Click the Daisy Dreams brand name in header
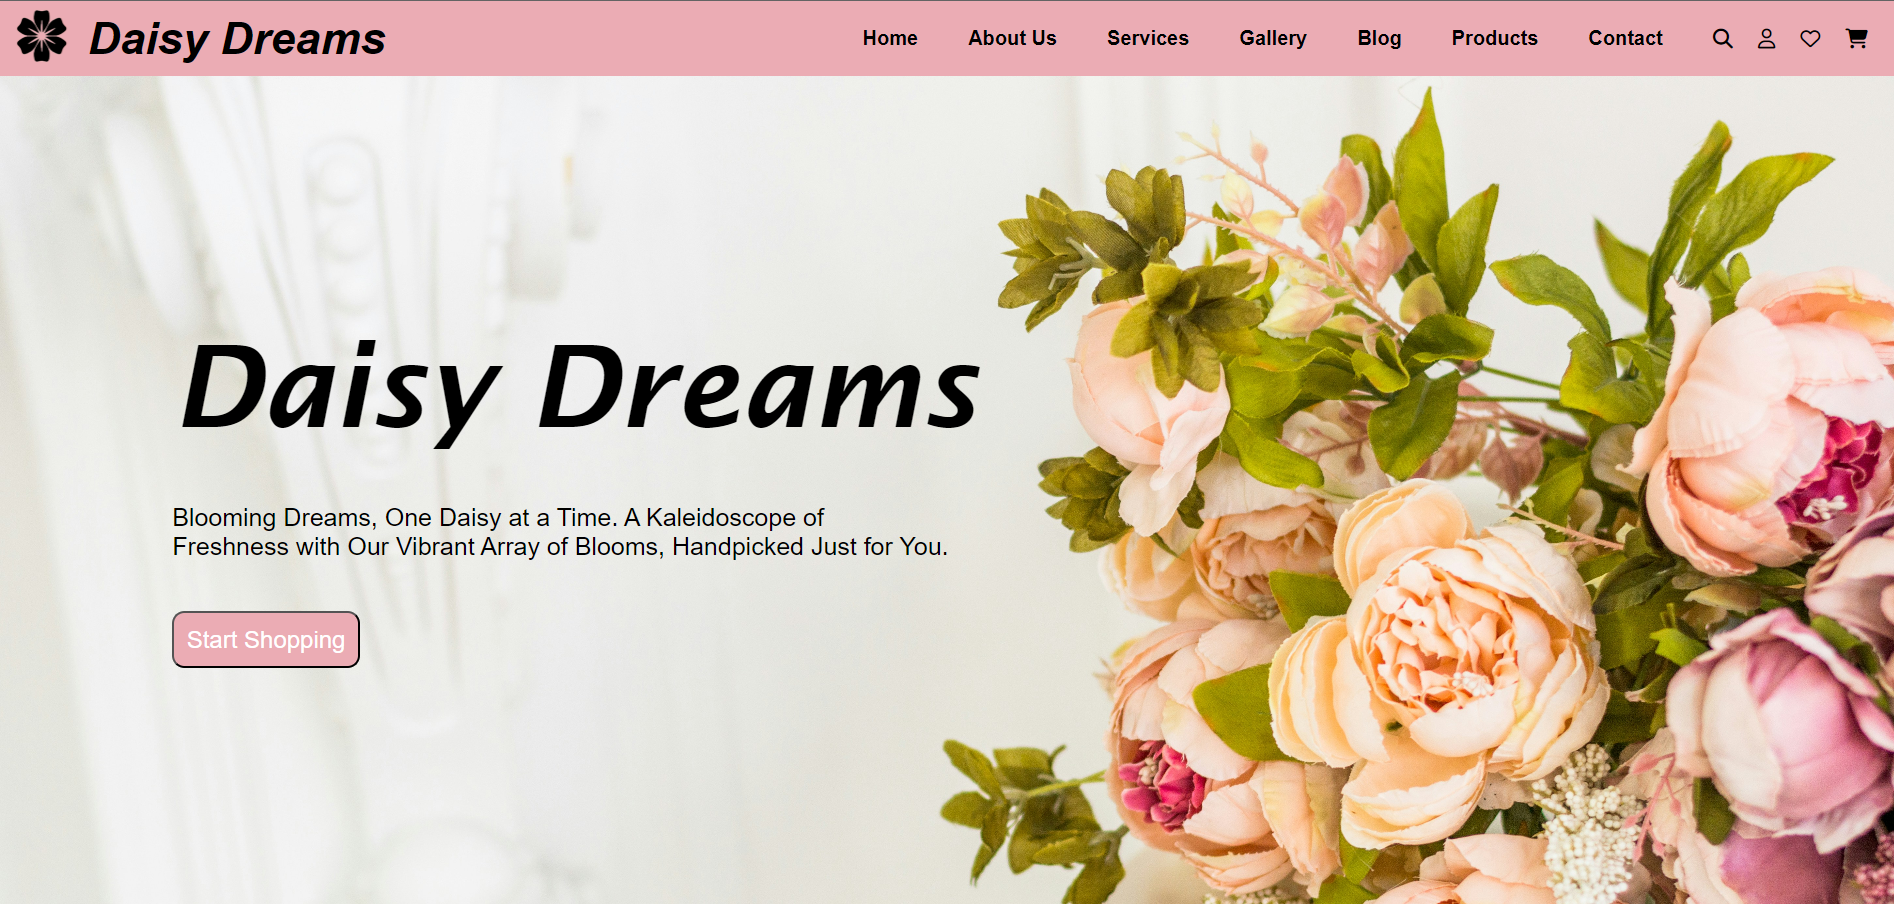Viewport: 1894px width, 904px height. 237,39
